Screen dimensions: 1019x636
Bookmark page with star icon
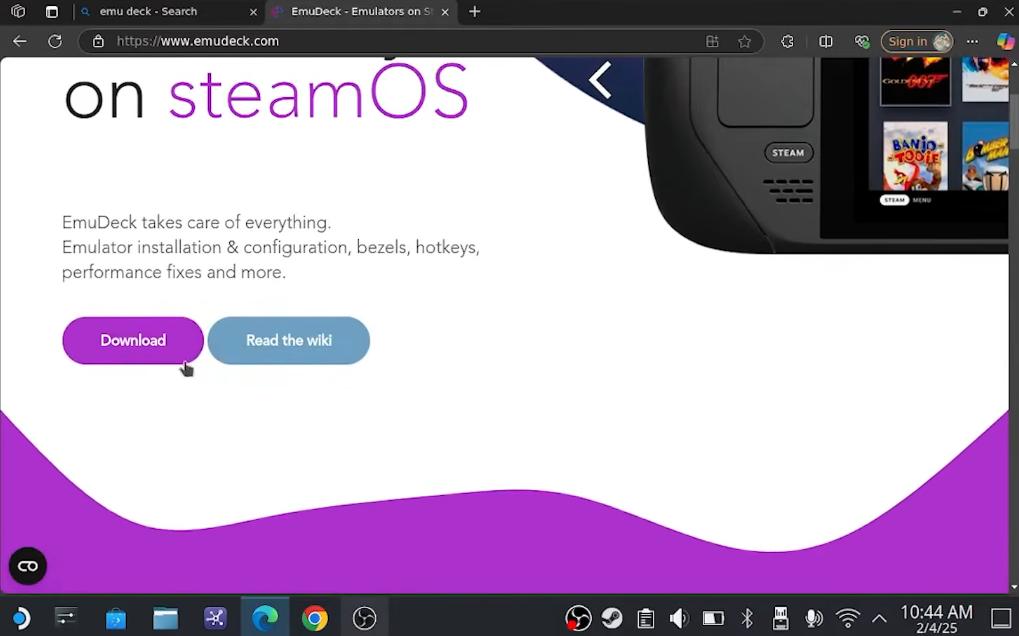click(x=744, y=42)
